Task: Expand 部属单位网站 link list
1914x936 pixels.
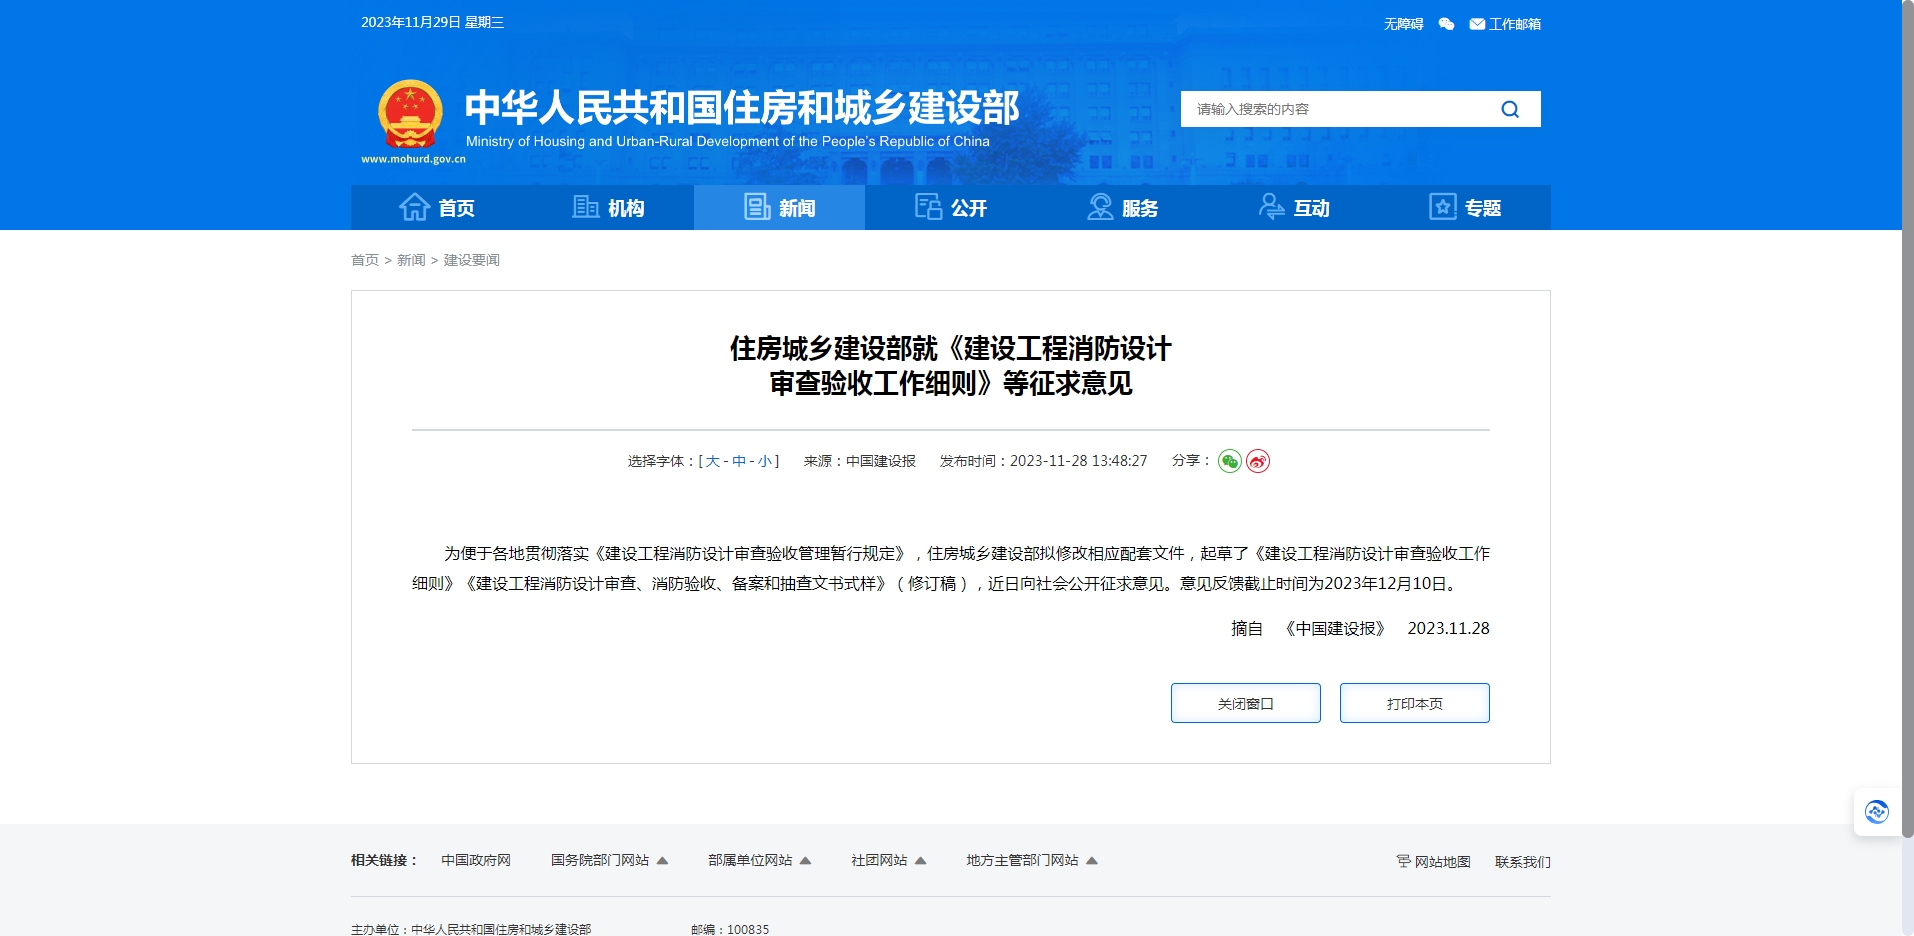Action: pyautogui.click(x=759, y=860)
